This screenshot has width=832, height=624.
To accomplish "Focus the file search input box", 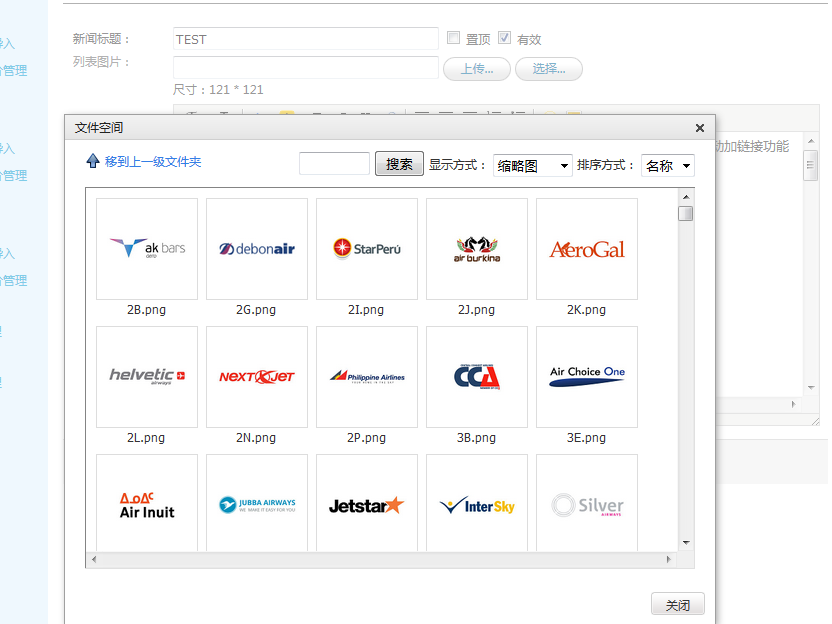I will click(x=334, y=163).
